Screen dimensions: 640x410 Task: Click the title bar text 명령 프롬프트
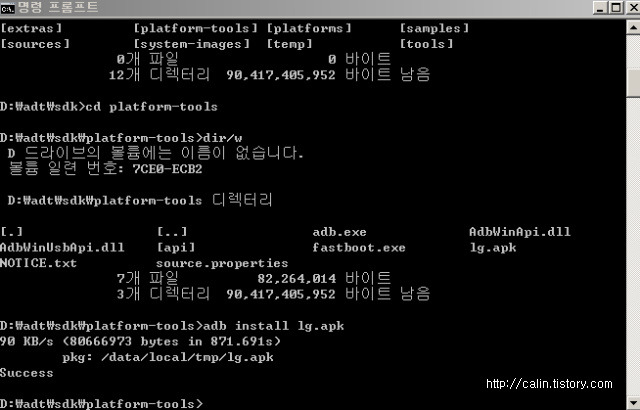click(58, 7)
